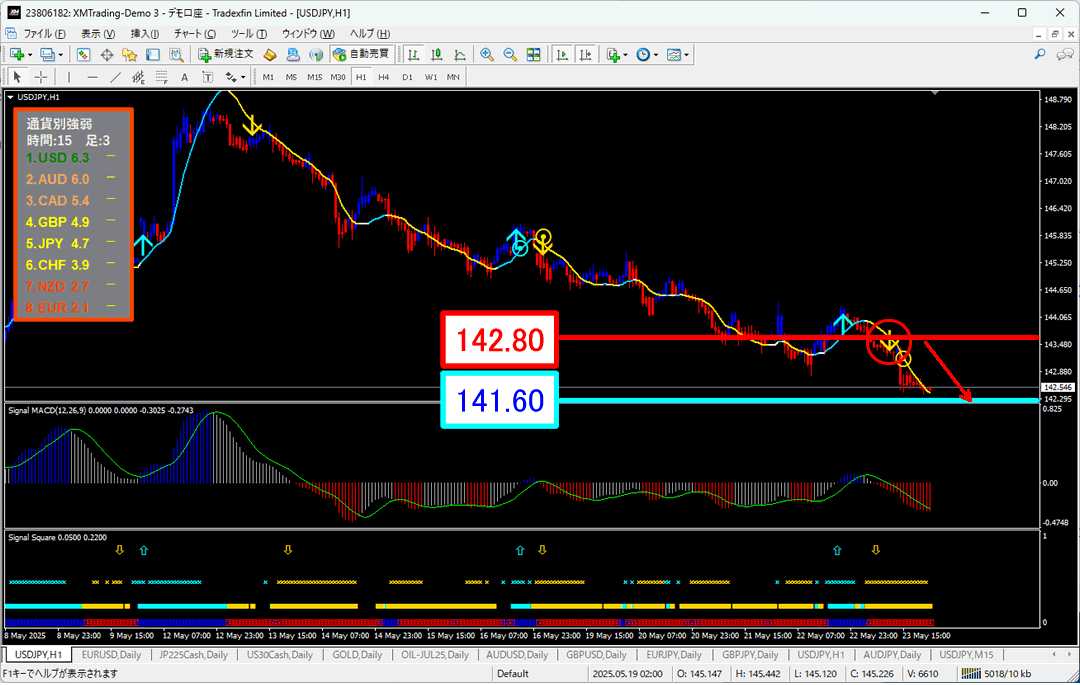
Task: Select the vertical line drawing tool
Action: pyautogui.click(x=69, y=77)
